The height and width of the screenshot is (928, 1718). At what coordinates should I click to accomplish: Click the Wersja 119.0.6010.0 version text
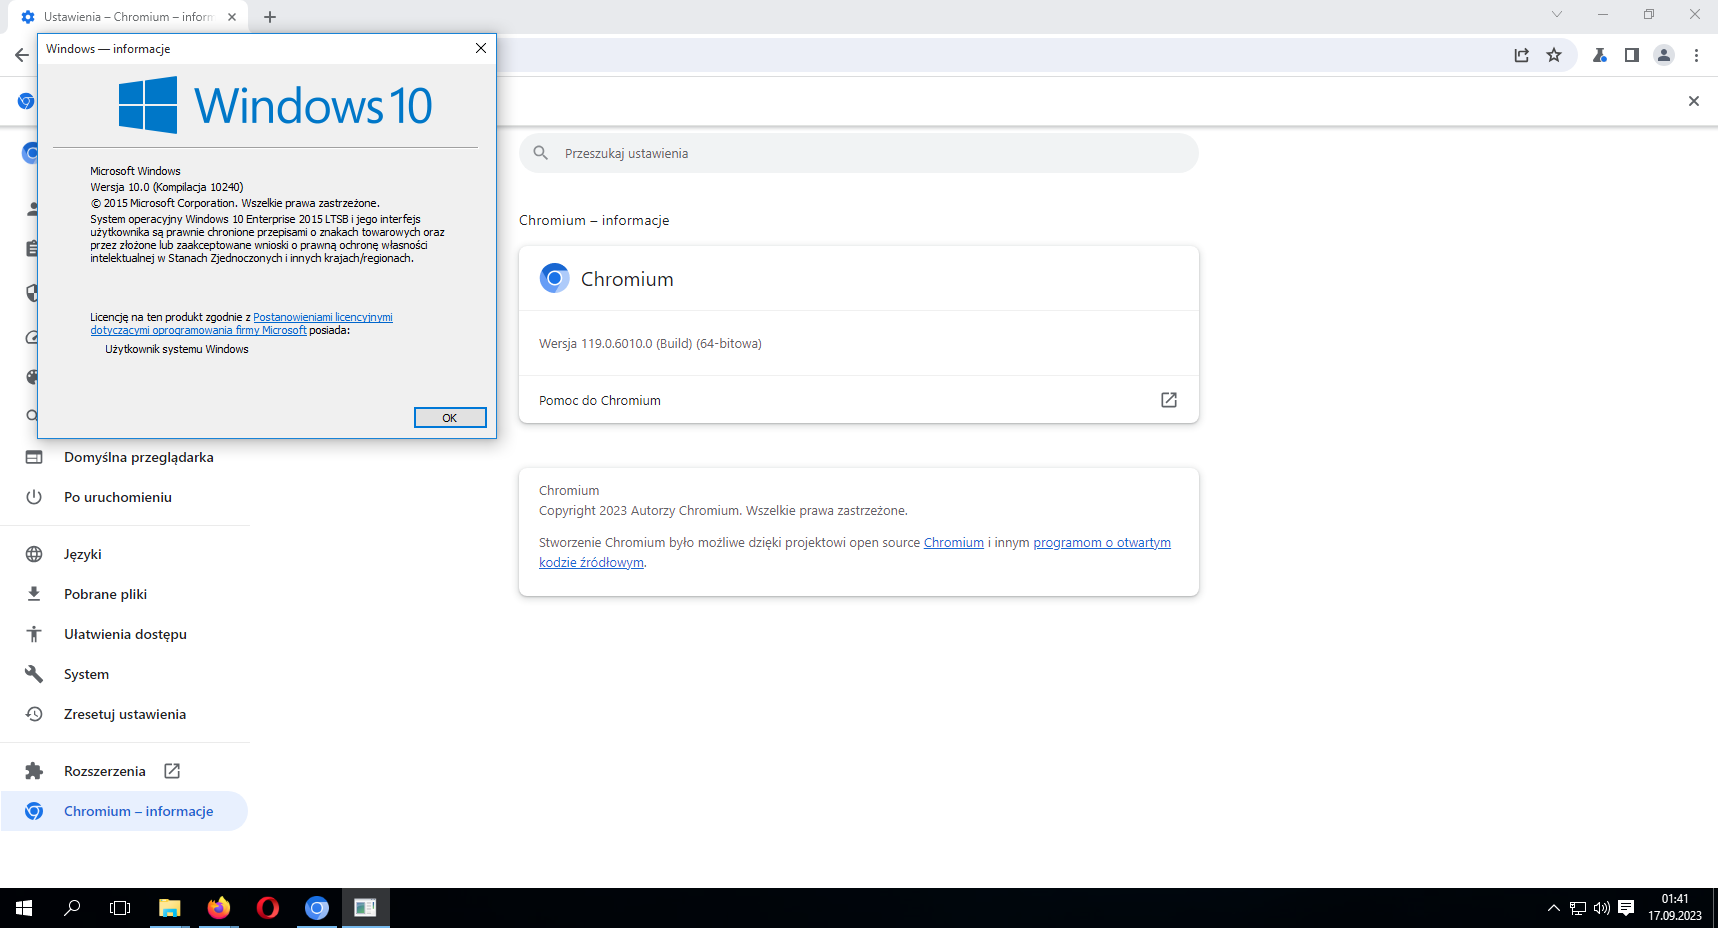pos(650,343)
